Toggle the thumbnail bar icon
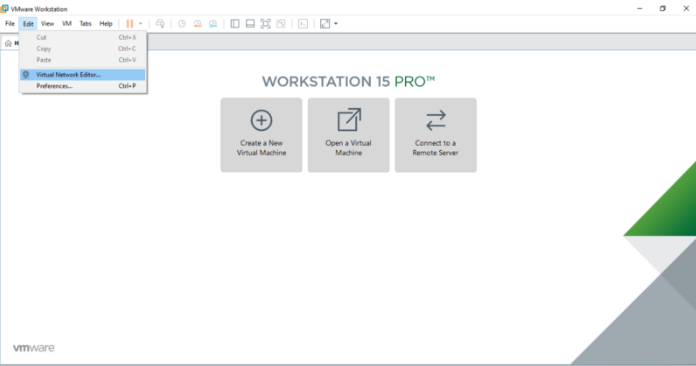Viewport: 696px width, 366px height. 250,24
